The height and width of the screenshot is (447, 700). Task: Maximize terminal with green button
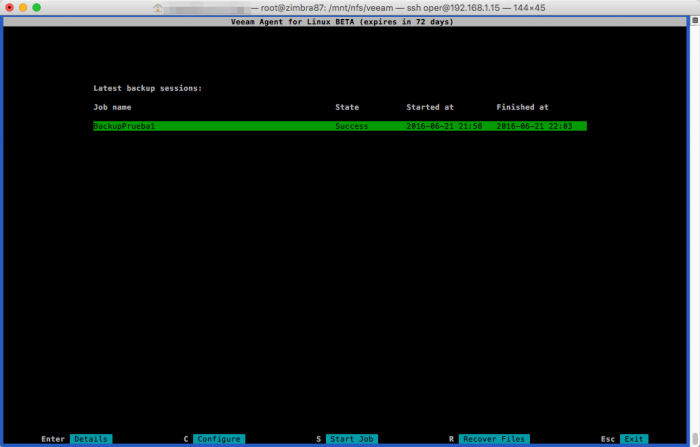pos(37,7)
